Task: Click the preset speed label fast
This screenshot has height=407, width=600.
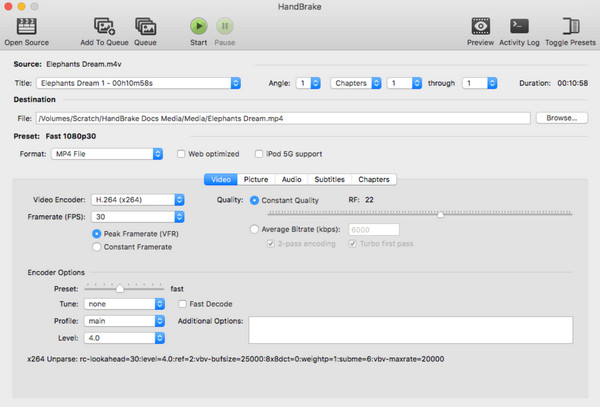Action: pyautogui.click(x=177, y=289)
